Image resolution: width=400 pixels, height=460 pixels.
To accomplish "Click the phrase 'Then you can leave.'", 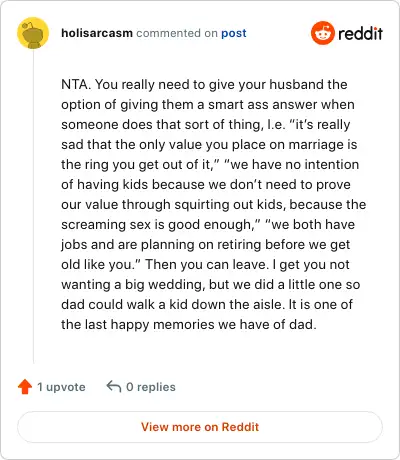I will 207,264.
